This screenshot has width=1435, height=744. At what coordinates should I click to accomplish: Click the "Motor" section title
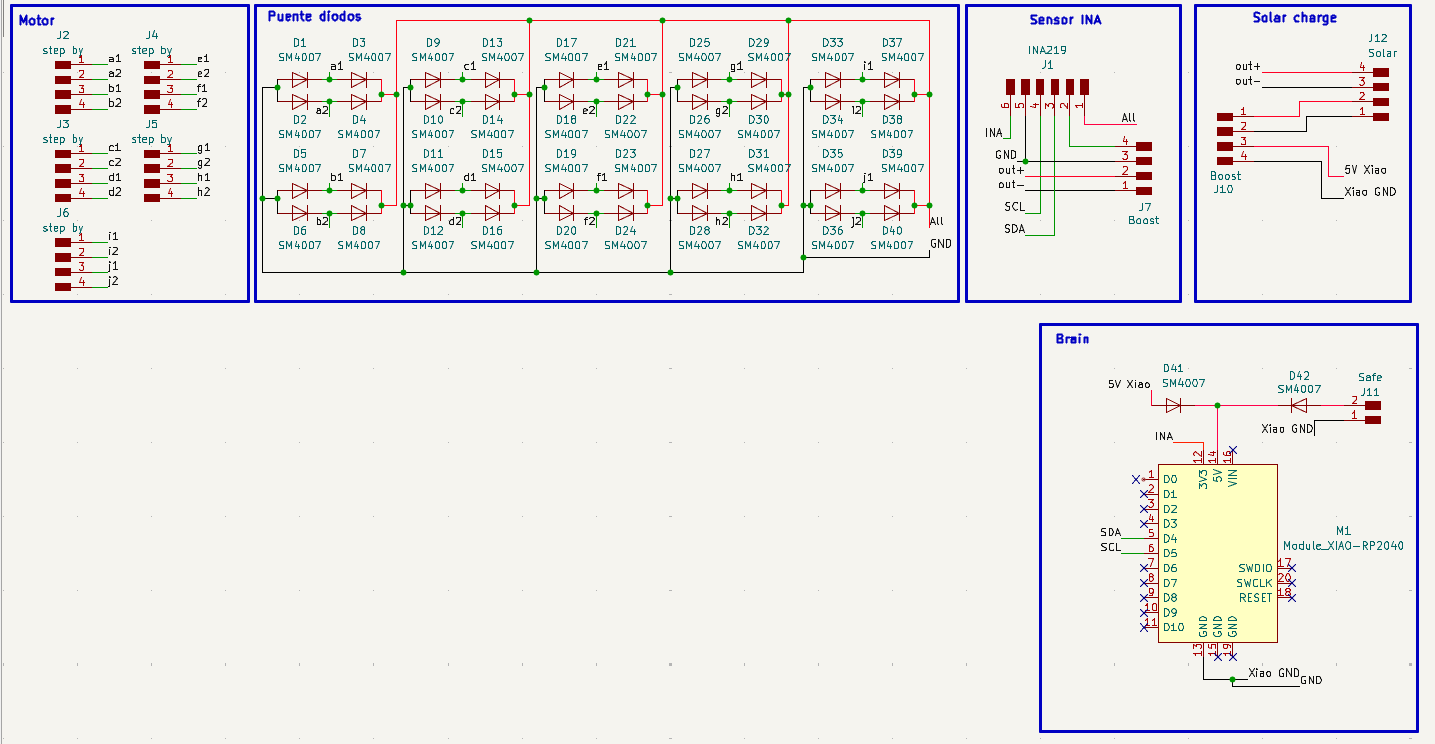pyautogui.click(x=37, y=20)
